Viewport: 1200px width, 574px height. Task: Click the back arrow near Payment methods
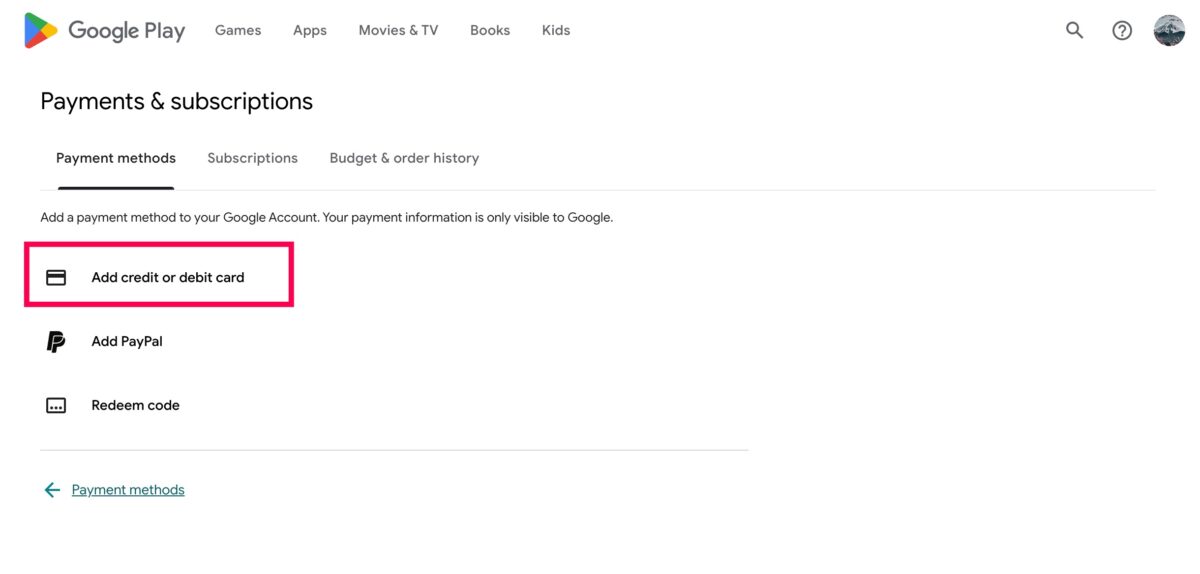[52, 490]
